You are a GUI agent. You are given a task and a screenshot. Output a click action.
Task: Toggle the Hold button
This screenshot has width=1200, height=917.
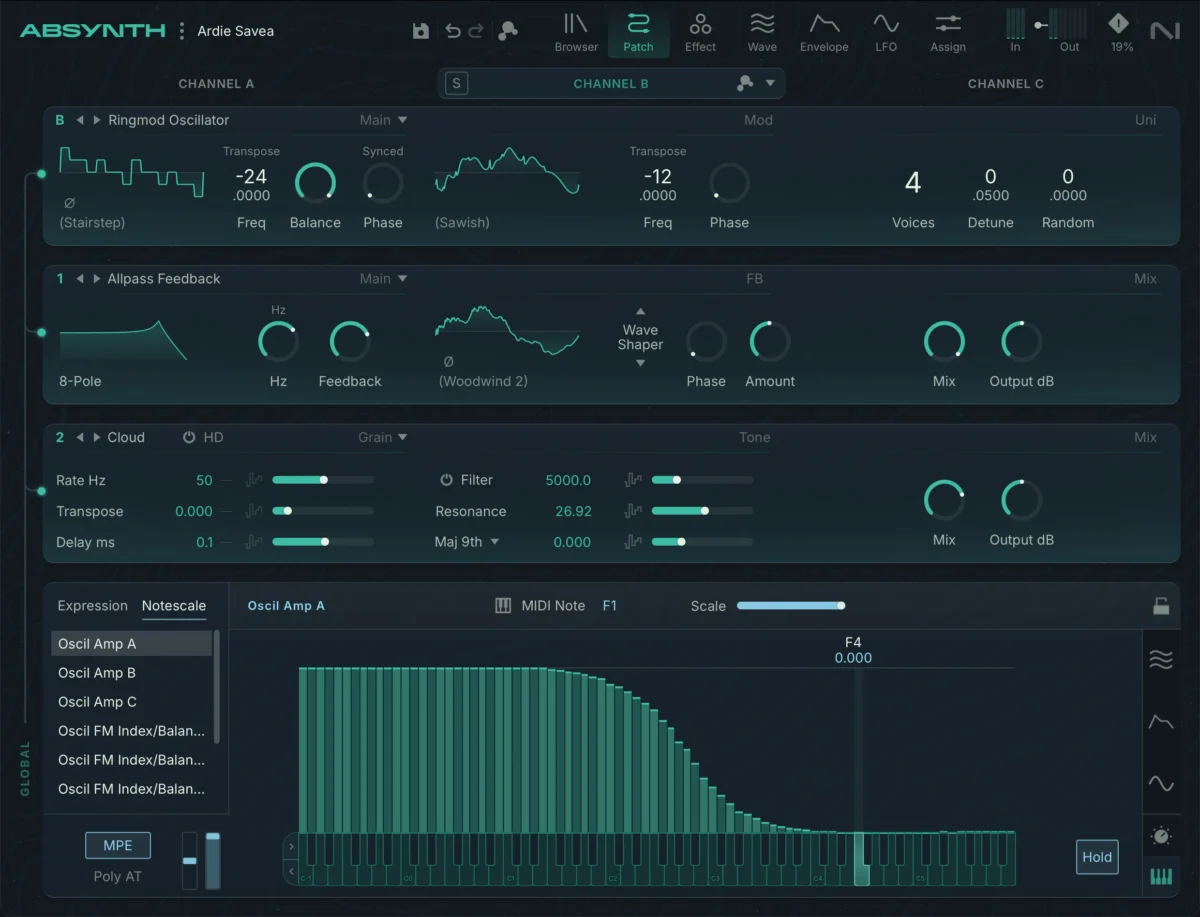(1097, 857)
